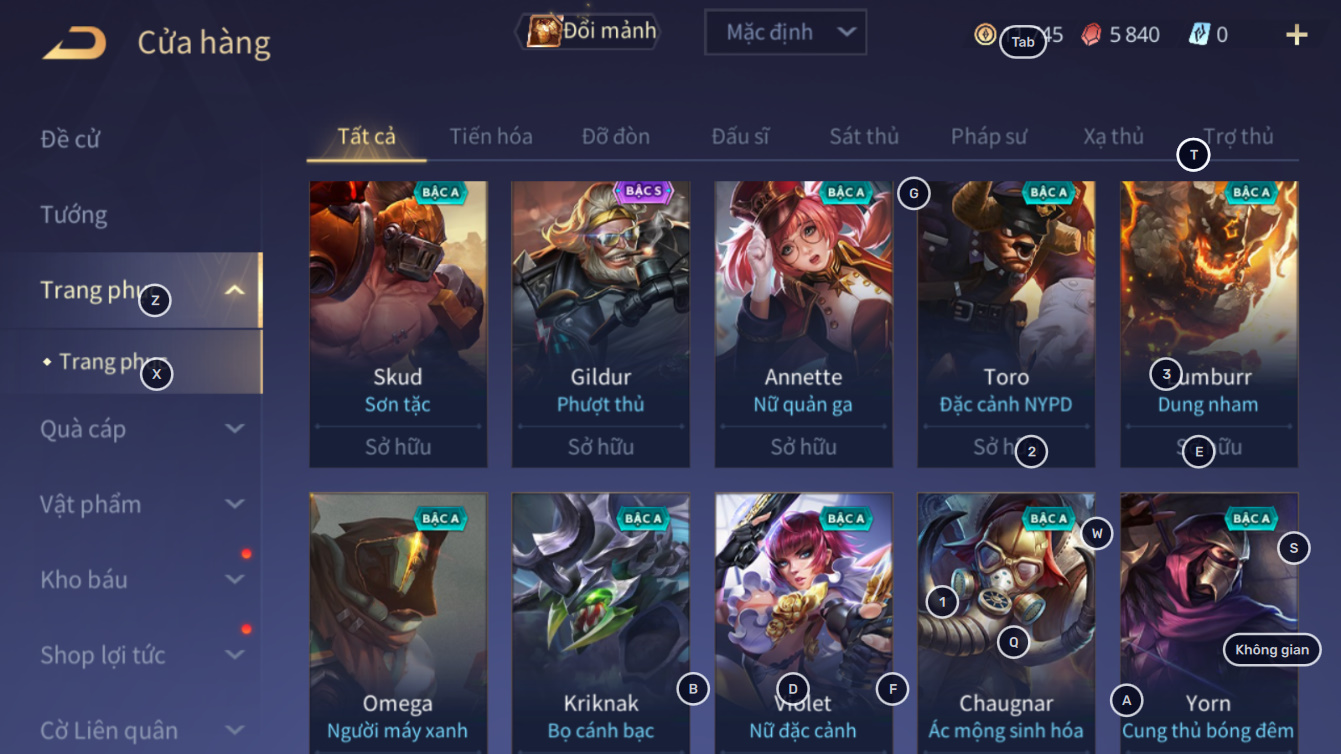Select the Annette Nữ quản ga skin card

click(x=803, y=324)
